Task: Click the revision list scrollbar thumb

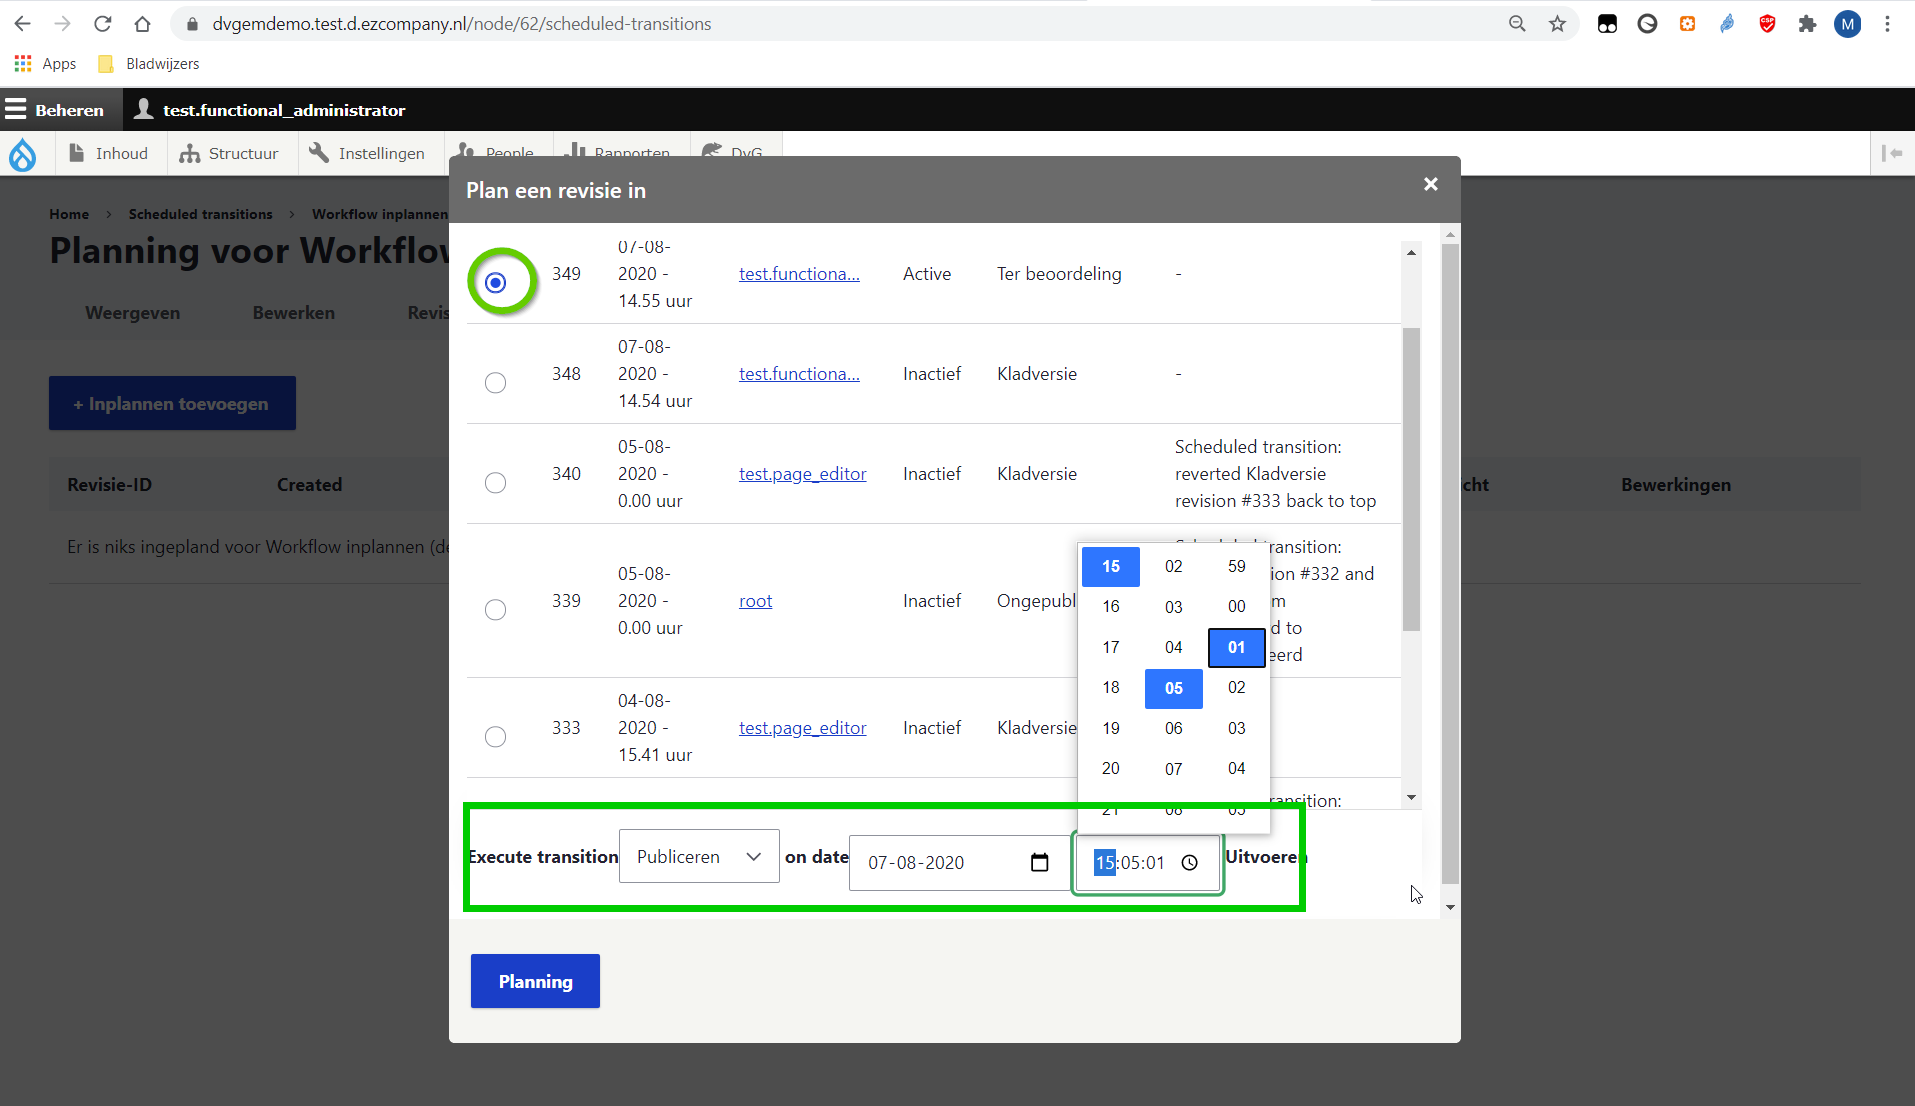Action: (x=1411, y=480)
